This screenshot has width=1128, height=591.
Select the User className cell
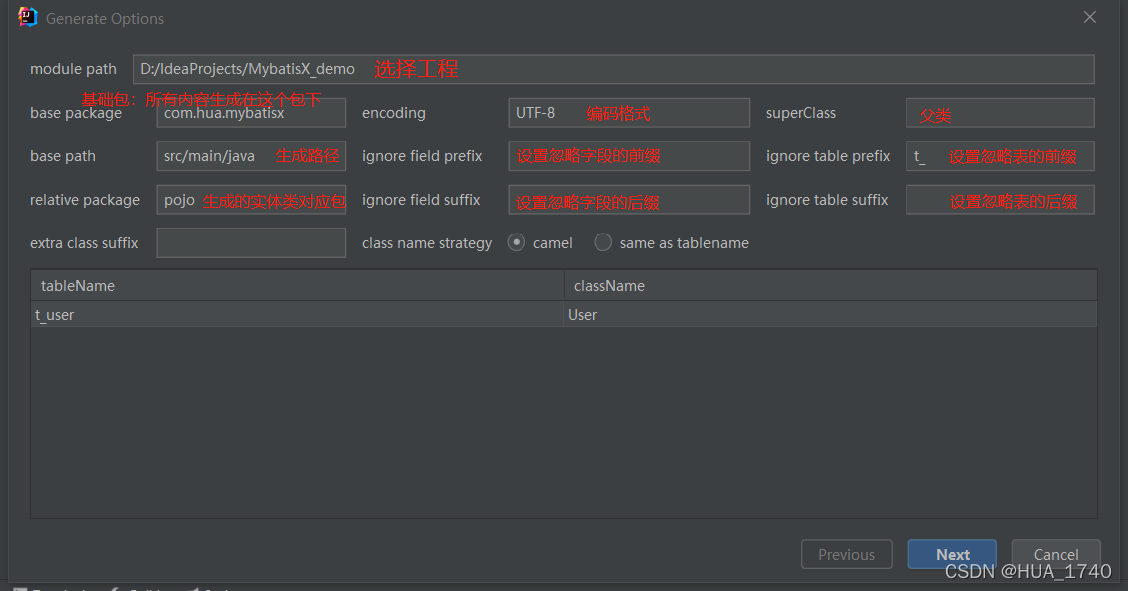[x=830, y=315]
